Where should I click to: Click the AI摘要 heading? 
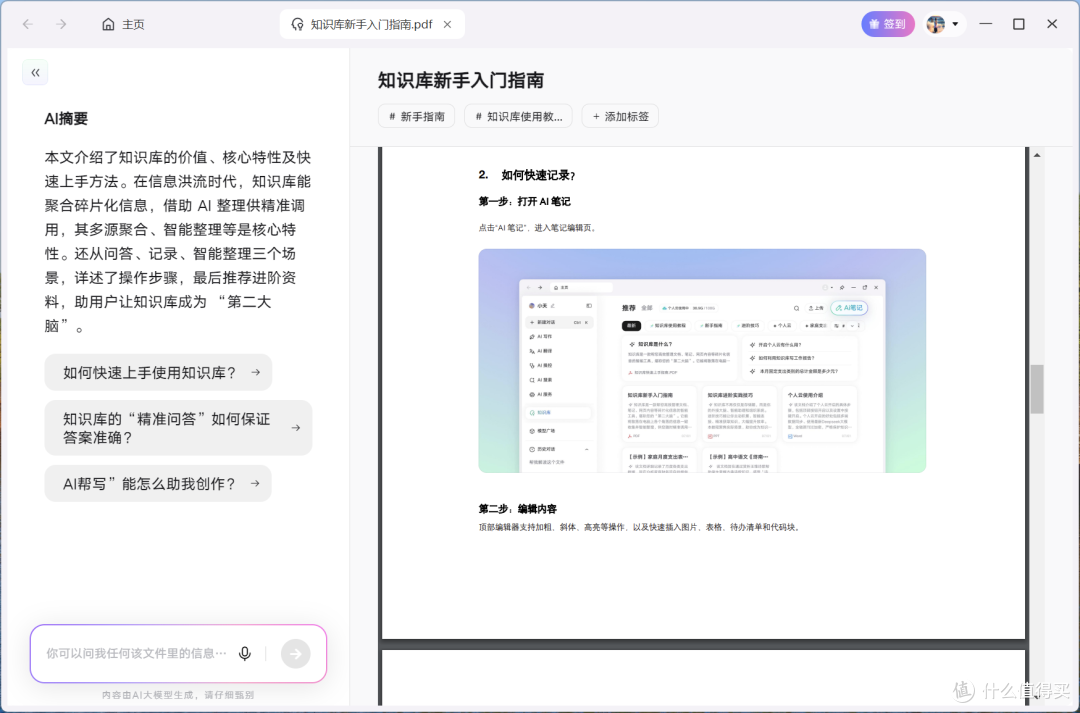tap(66, 118)
